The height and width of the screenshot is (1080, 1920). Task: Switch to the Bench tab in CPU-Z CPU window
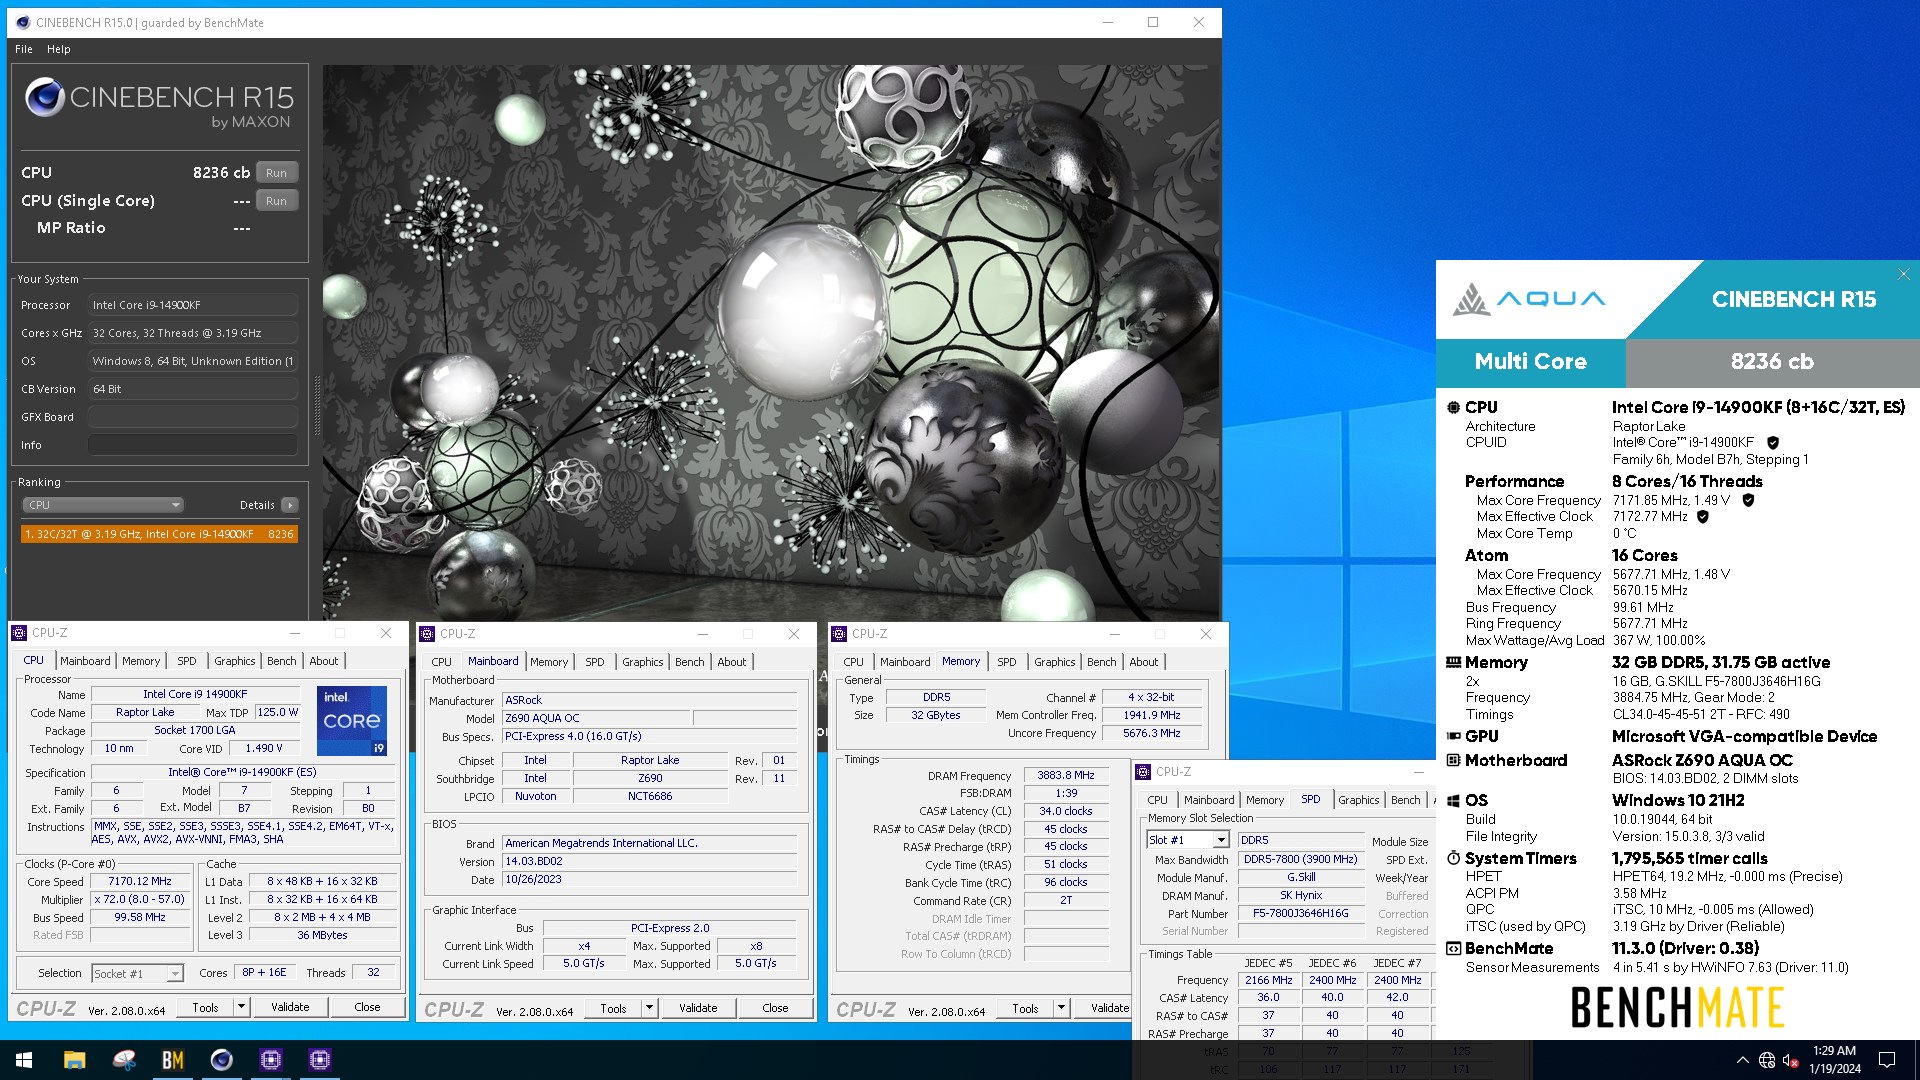(x=282, y=661)
